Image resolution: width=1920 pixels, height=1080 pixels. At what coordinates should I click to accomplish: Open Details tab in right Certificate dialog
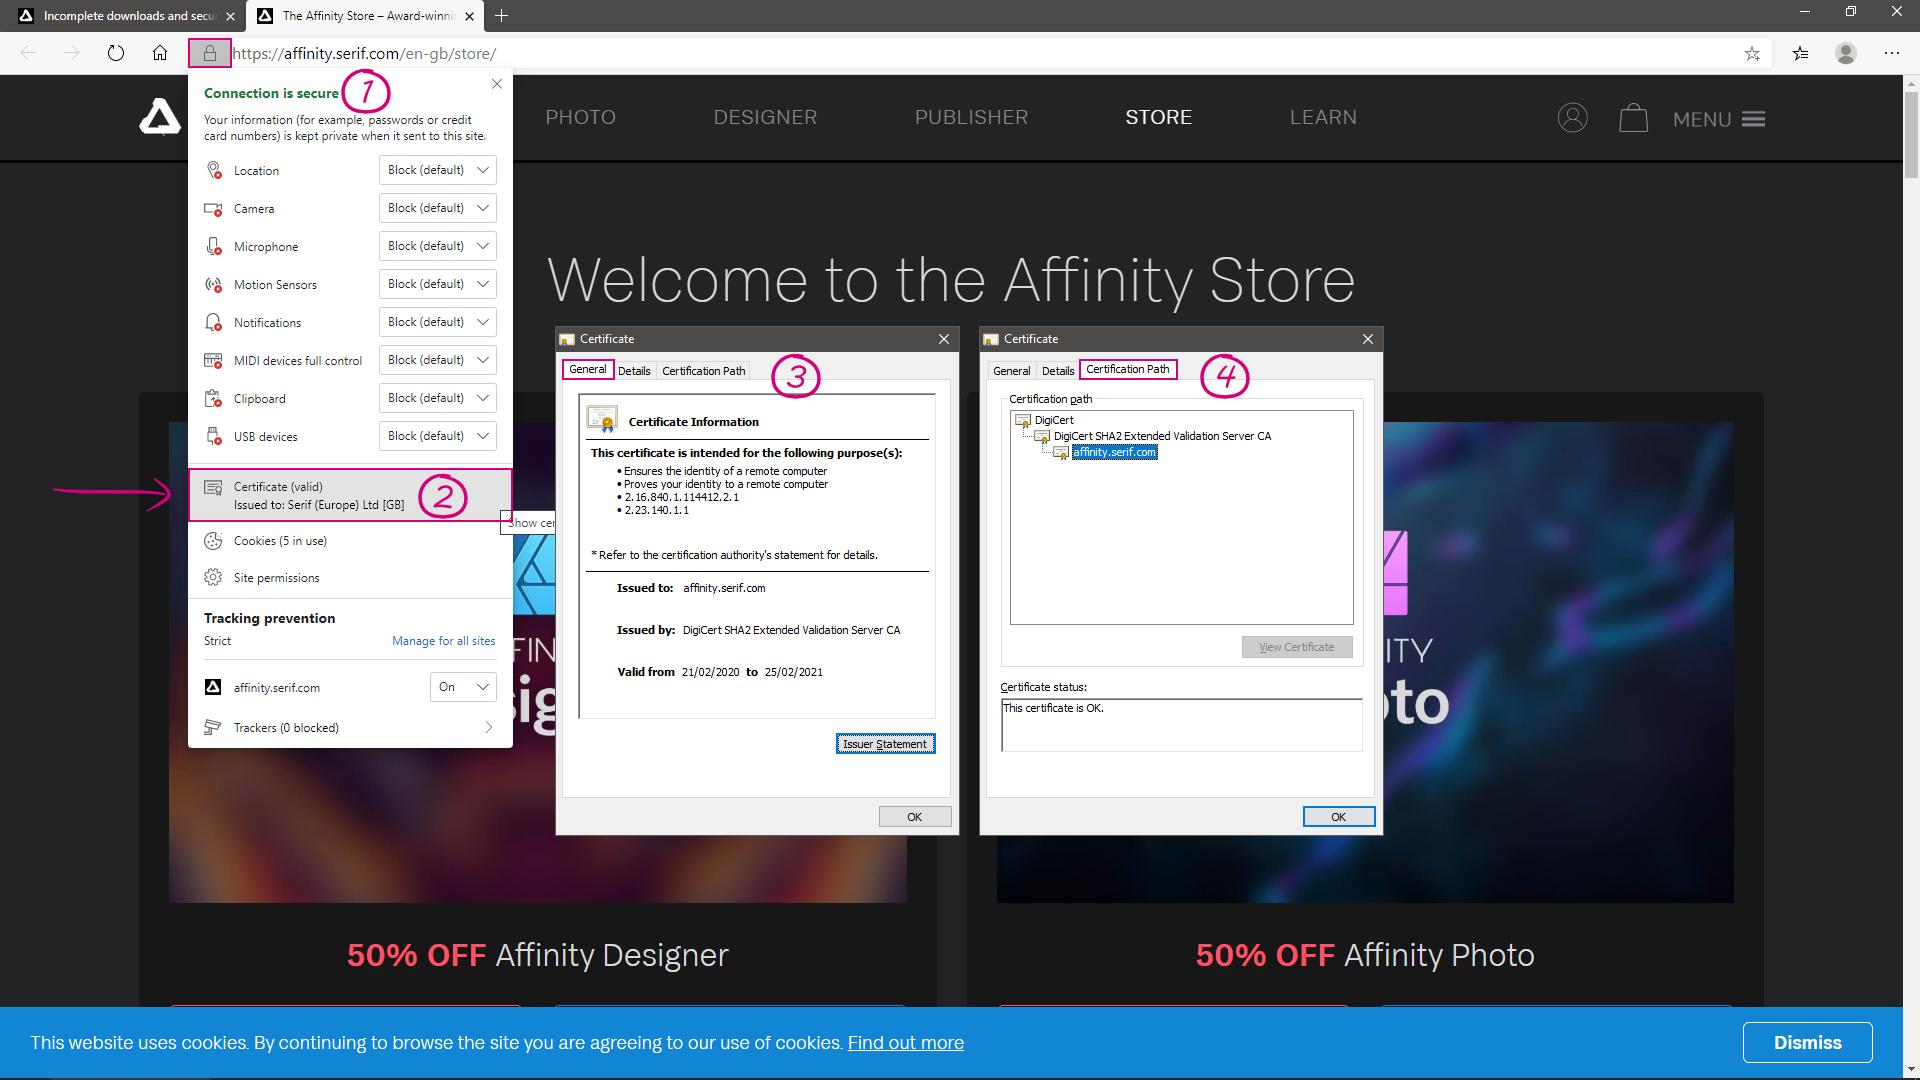click(x=1058, y=371)
